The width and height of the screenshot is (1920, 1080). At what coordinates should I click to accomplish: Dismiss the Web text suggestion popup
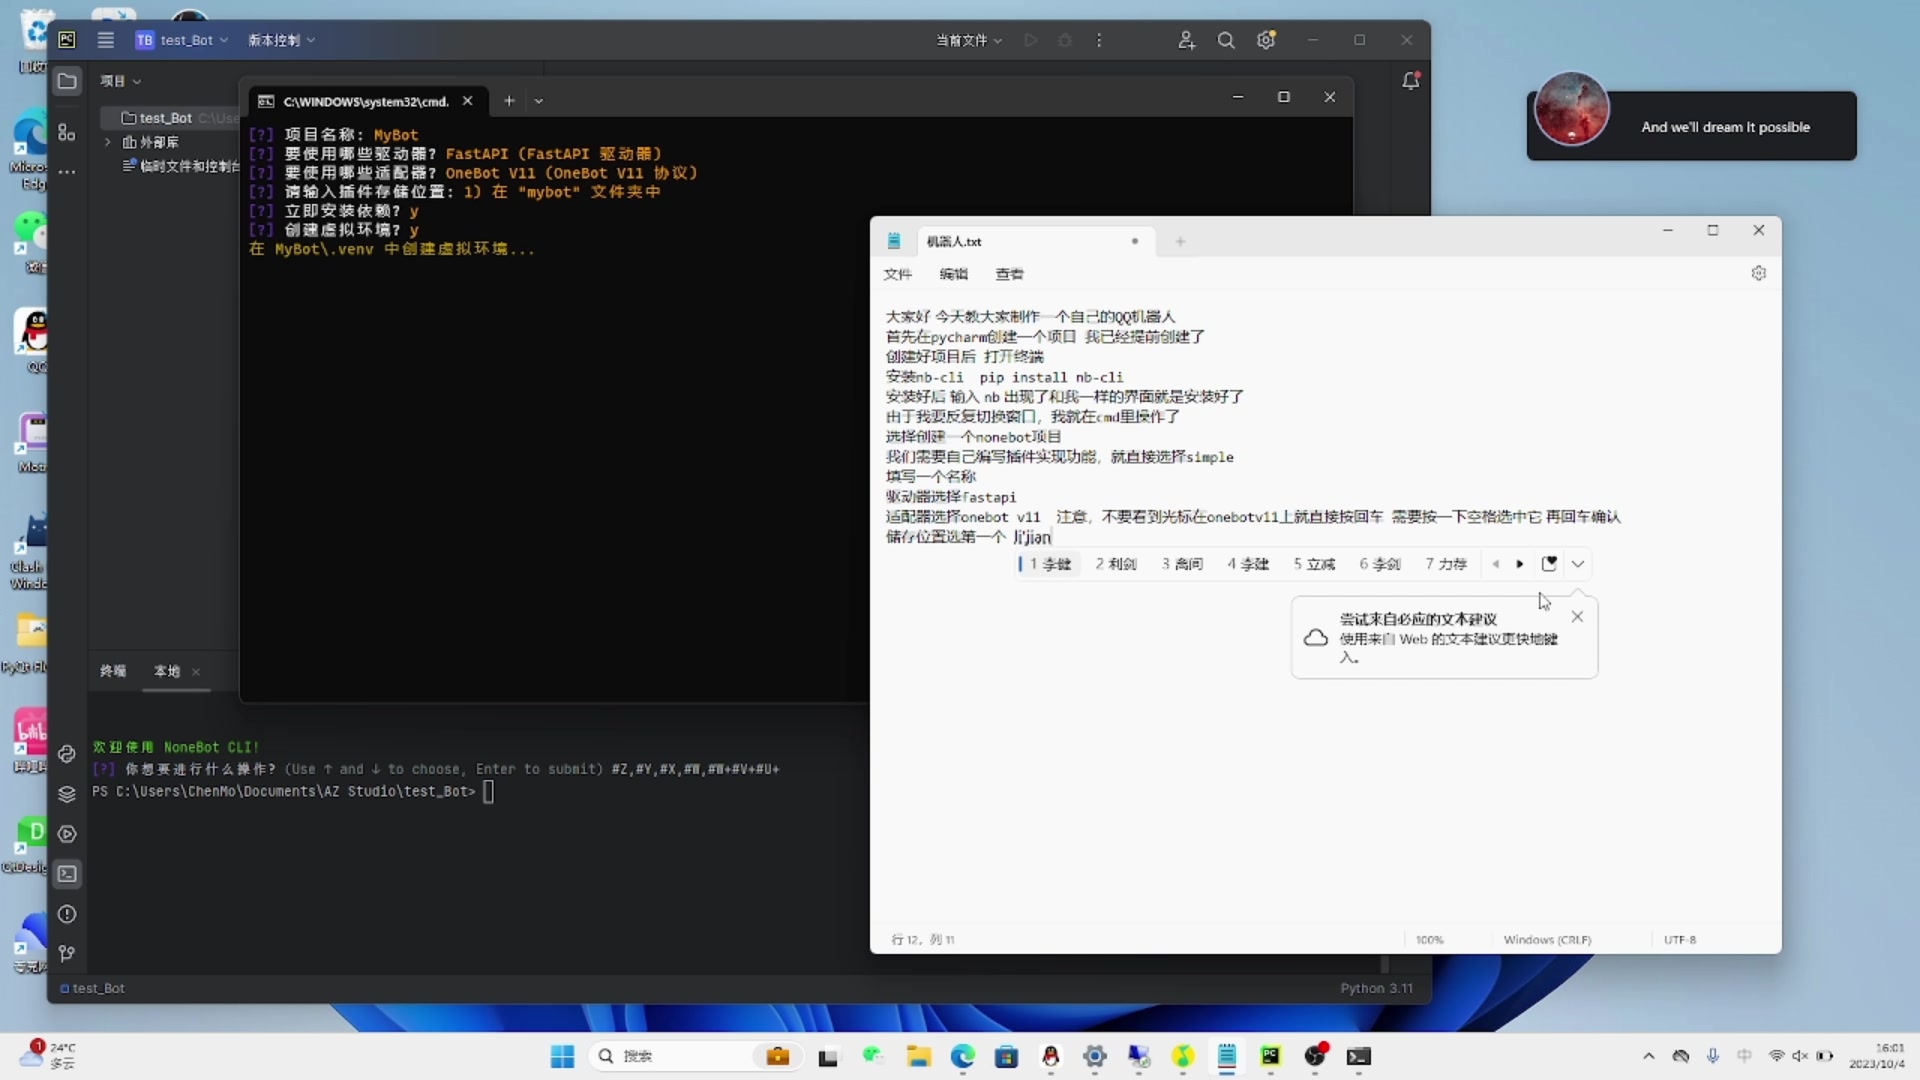pos(1577,617)
